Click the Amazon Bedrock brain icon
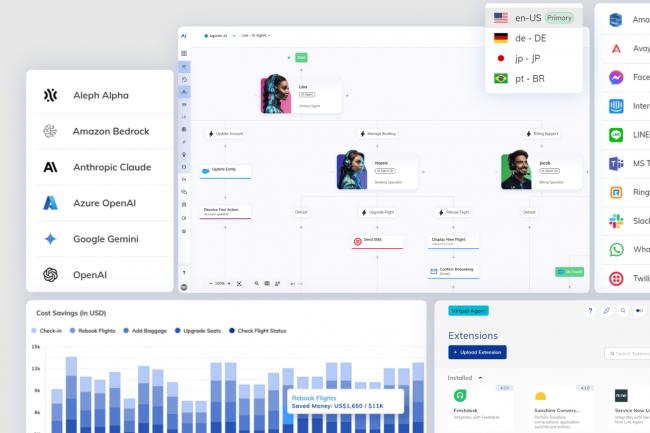This screenshot has height=433, width=650. (x=50, y=131)
